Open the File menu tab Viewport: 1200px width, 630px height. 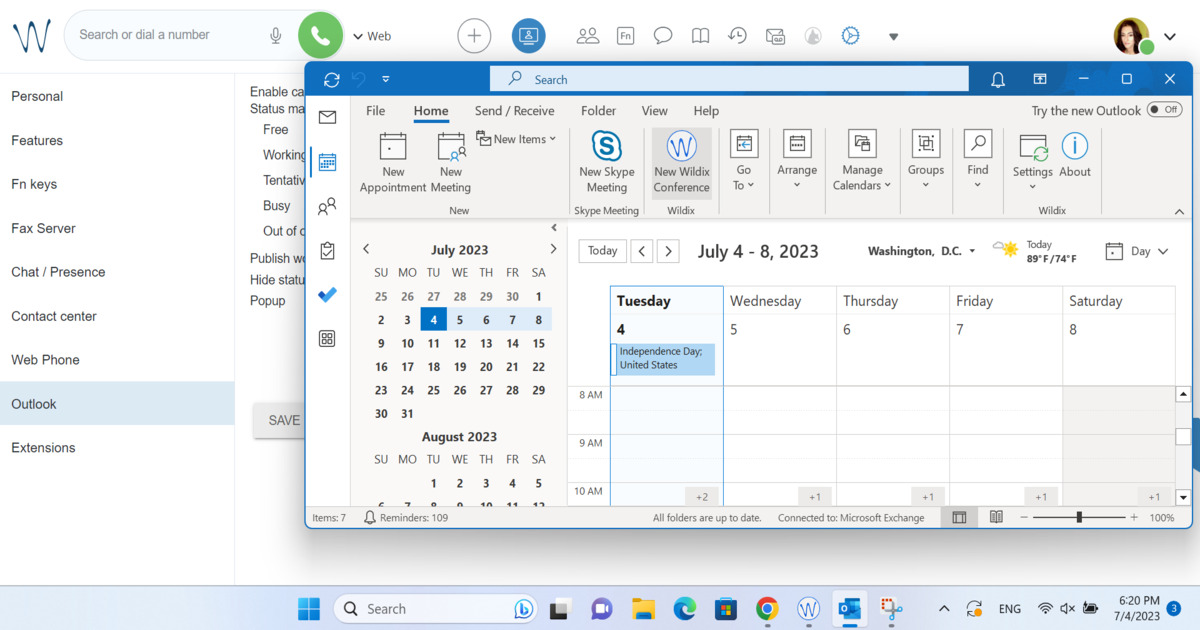375,111
